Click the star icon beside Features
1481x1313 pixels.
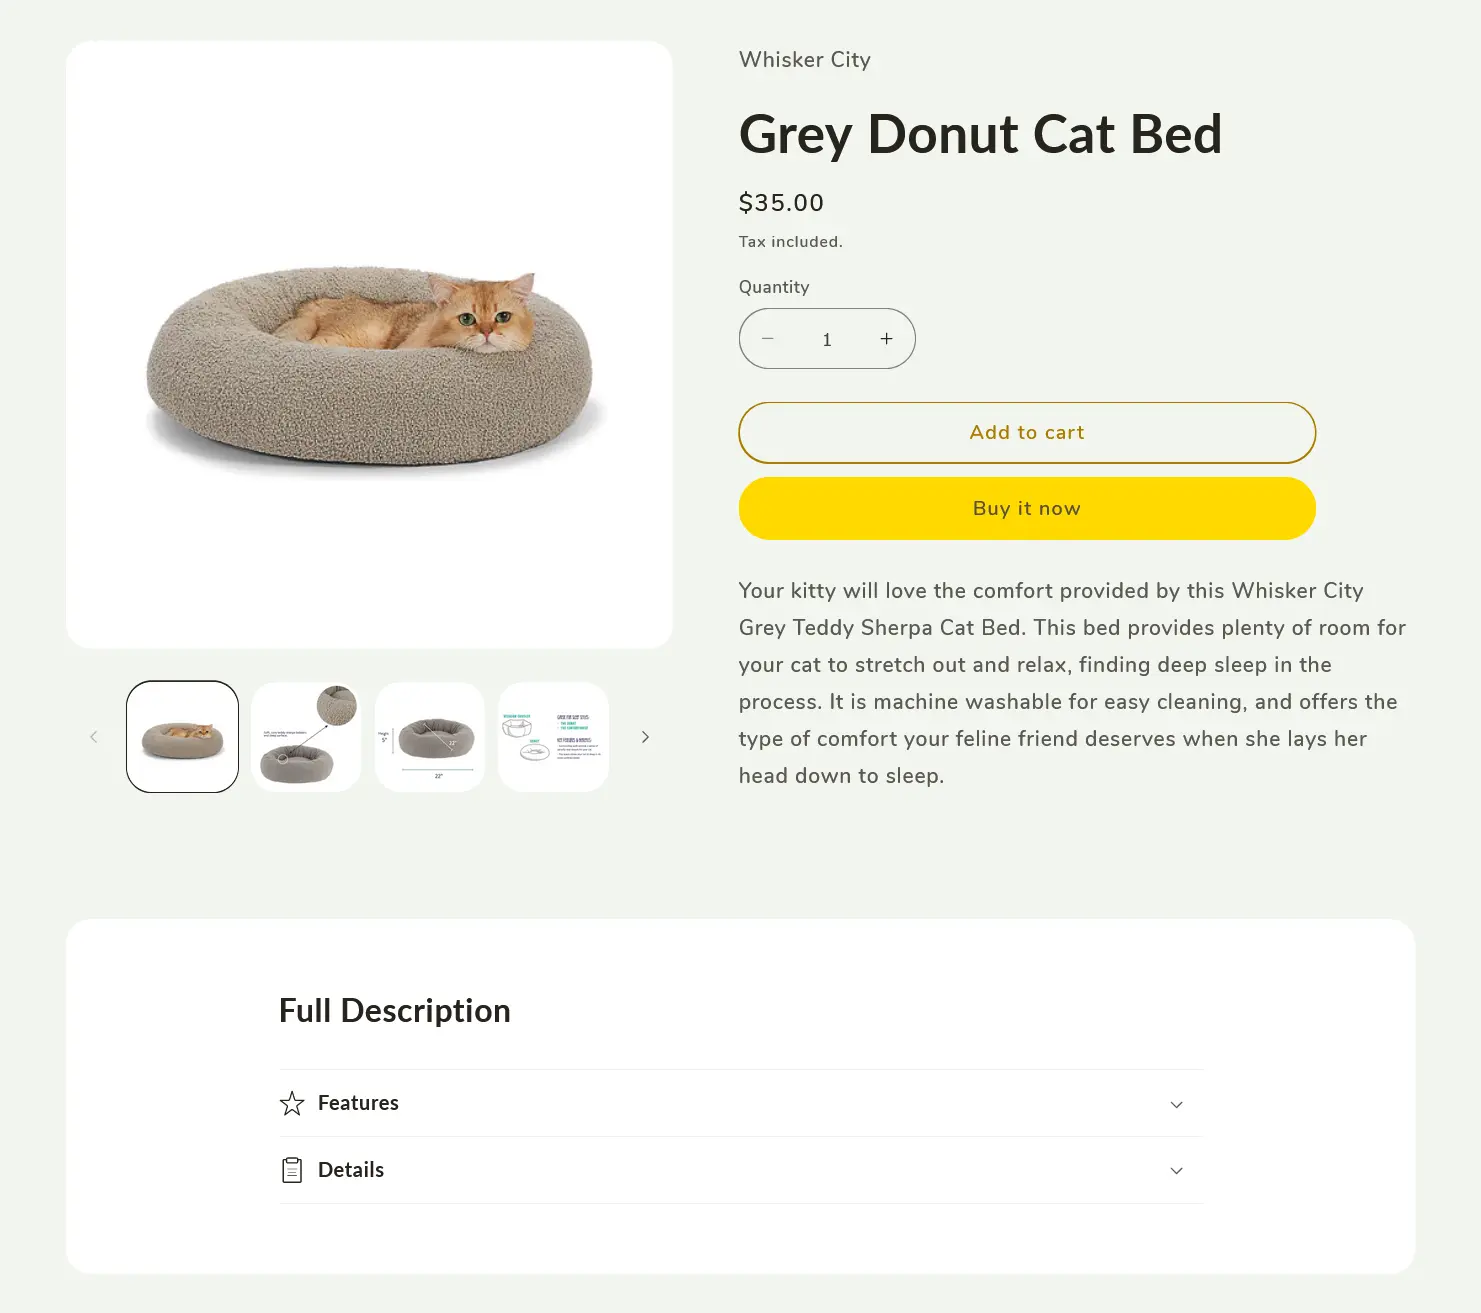(292, 1103)
